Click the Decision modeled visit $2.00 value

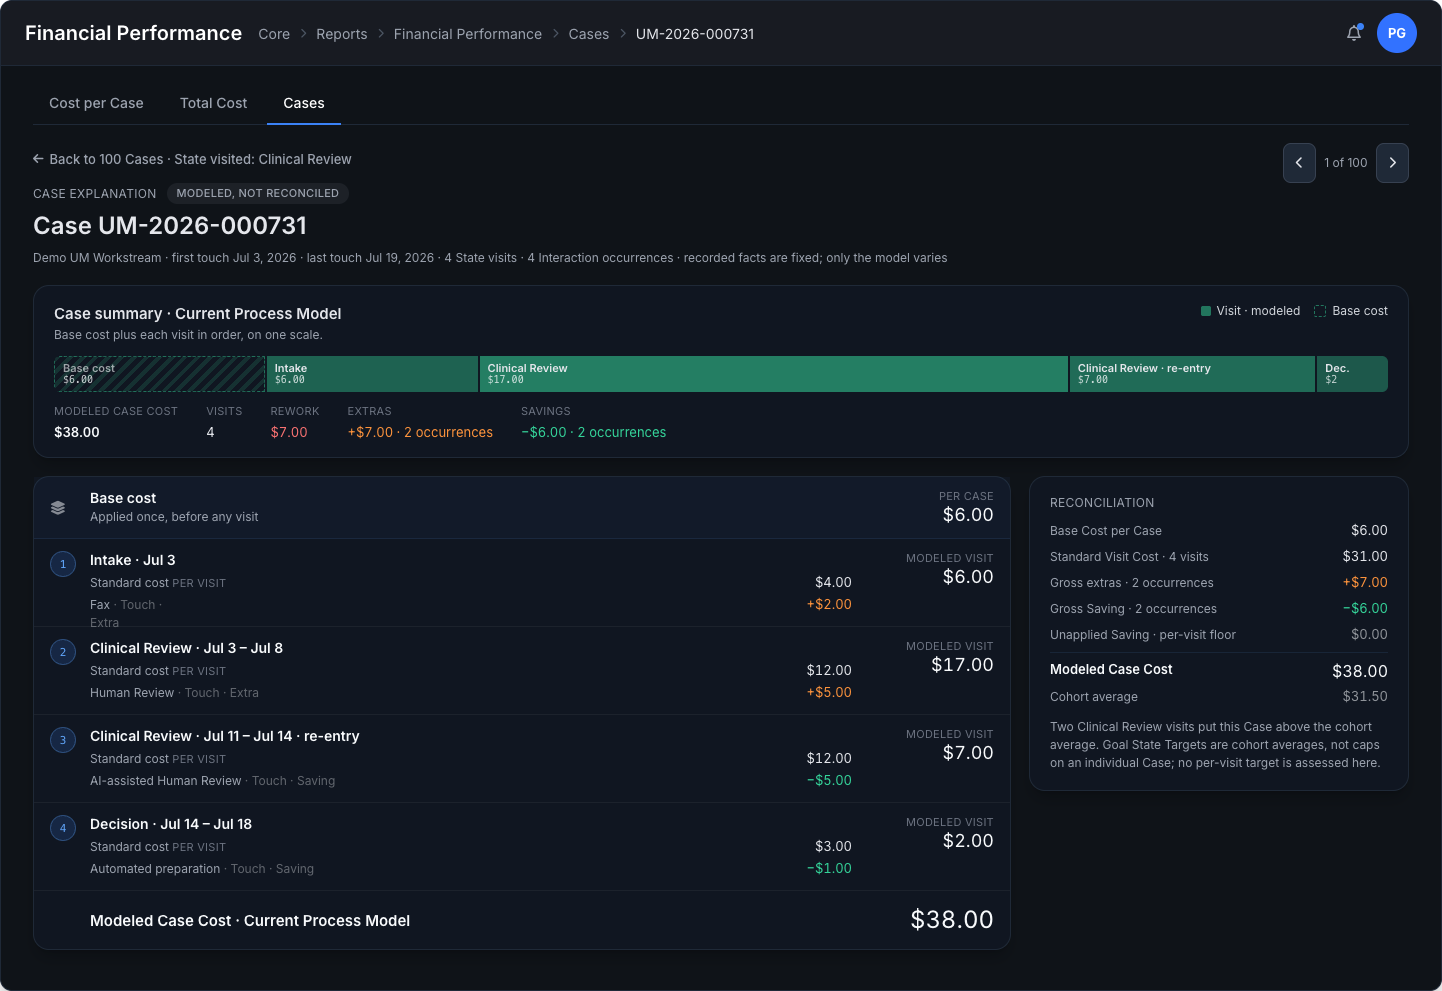click(x=968, y=841)
